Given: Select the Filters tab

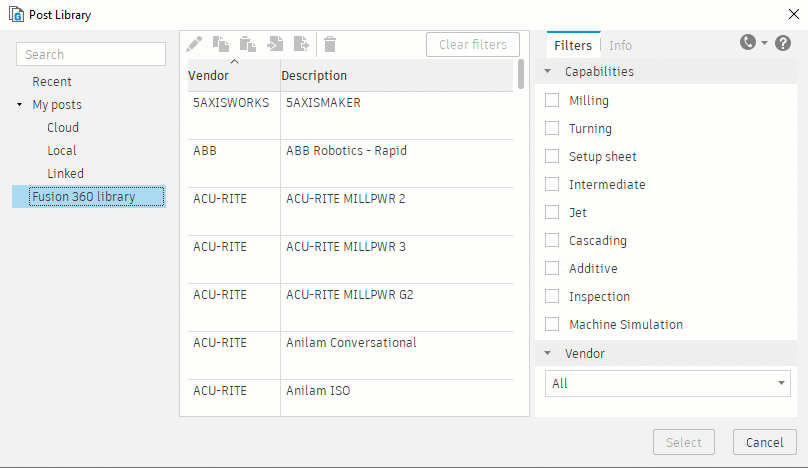Looking at the screenshot, I should click(x=573, y=45).
